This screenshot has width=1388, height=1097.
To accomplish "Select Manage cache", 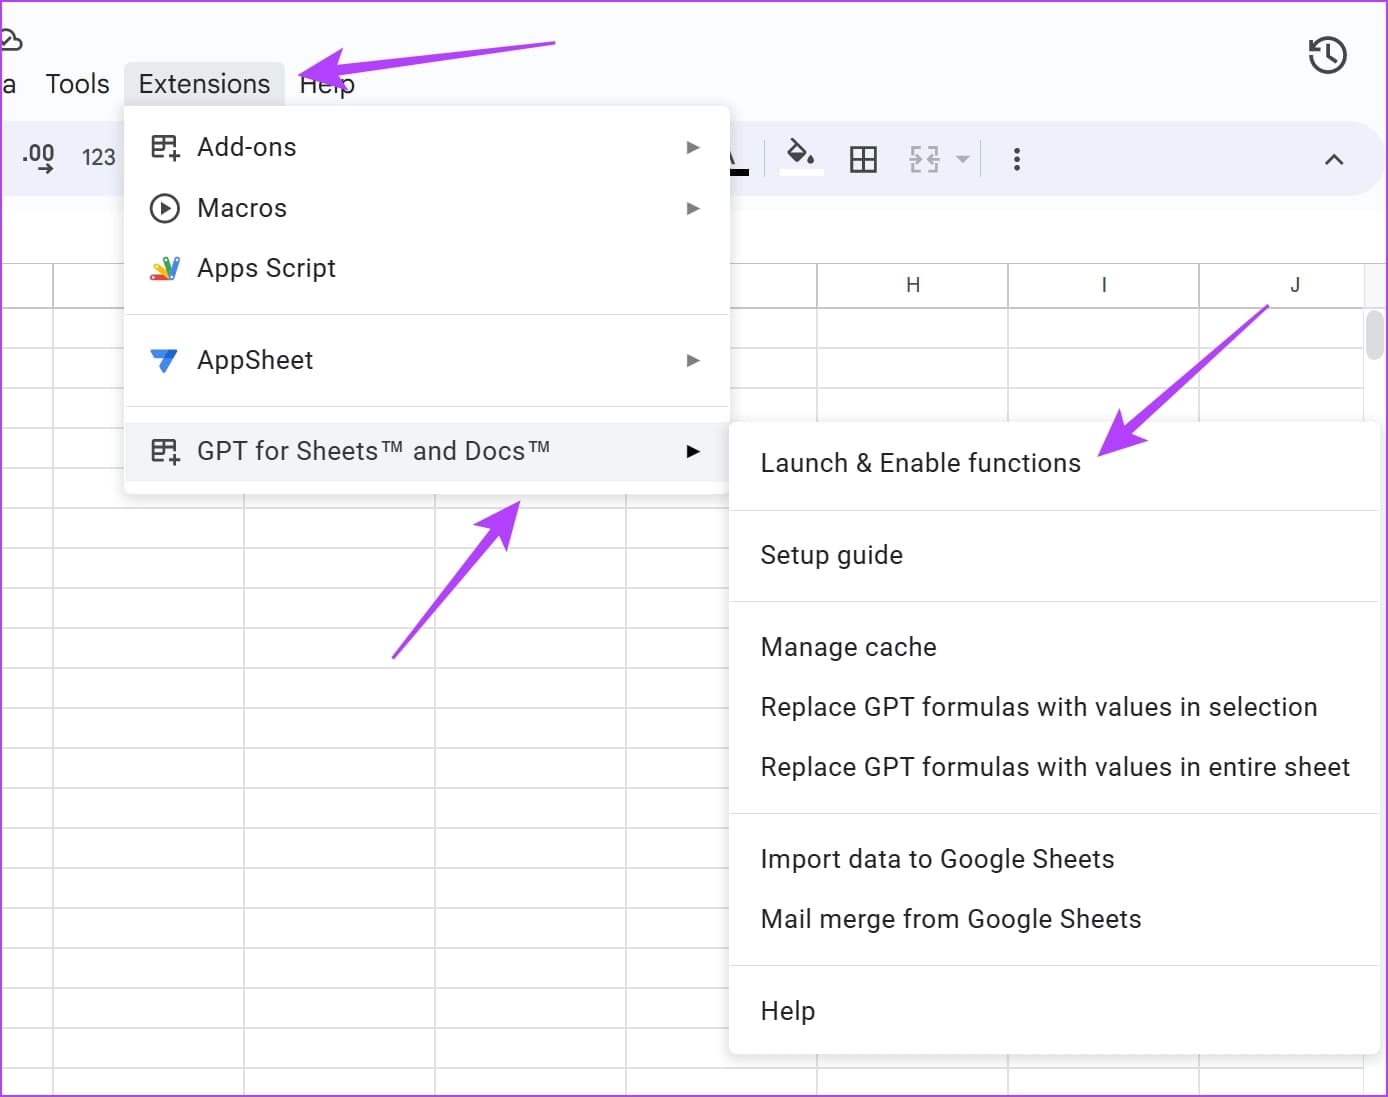I will 1055,647.
